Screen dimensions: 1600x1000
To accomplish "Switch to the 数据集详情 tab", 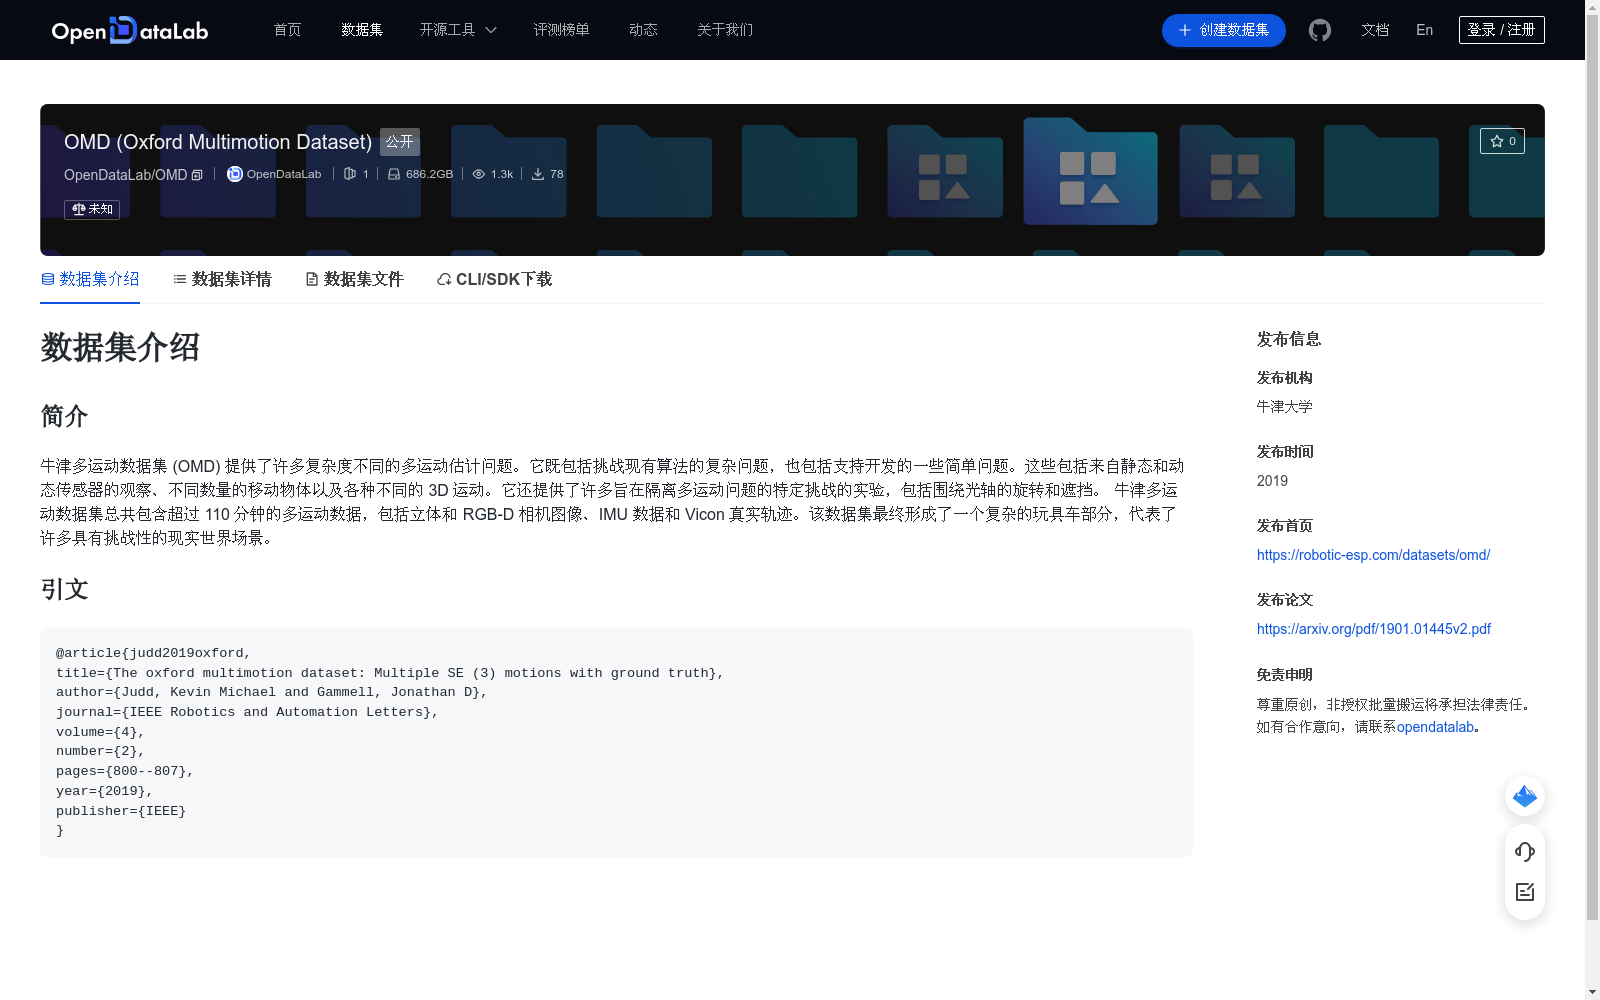I will pyautogui.click(x=222, y=279).
